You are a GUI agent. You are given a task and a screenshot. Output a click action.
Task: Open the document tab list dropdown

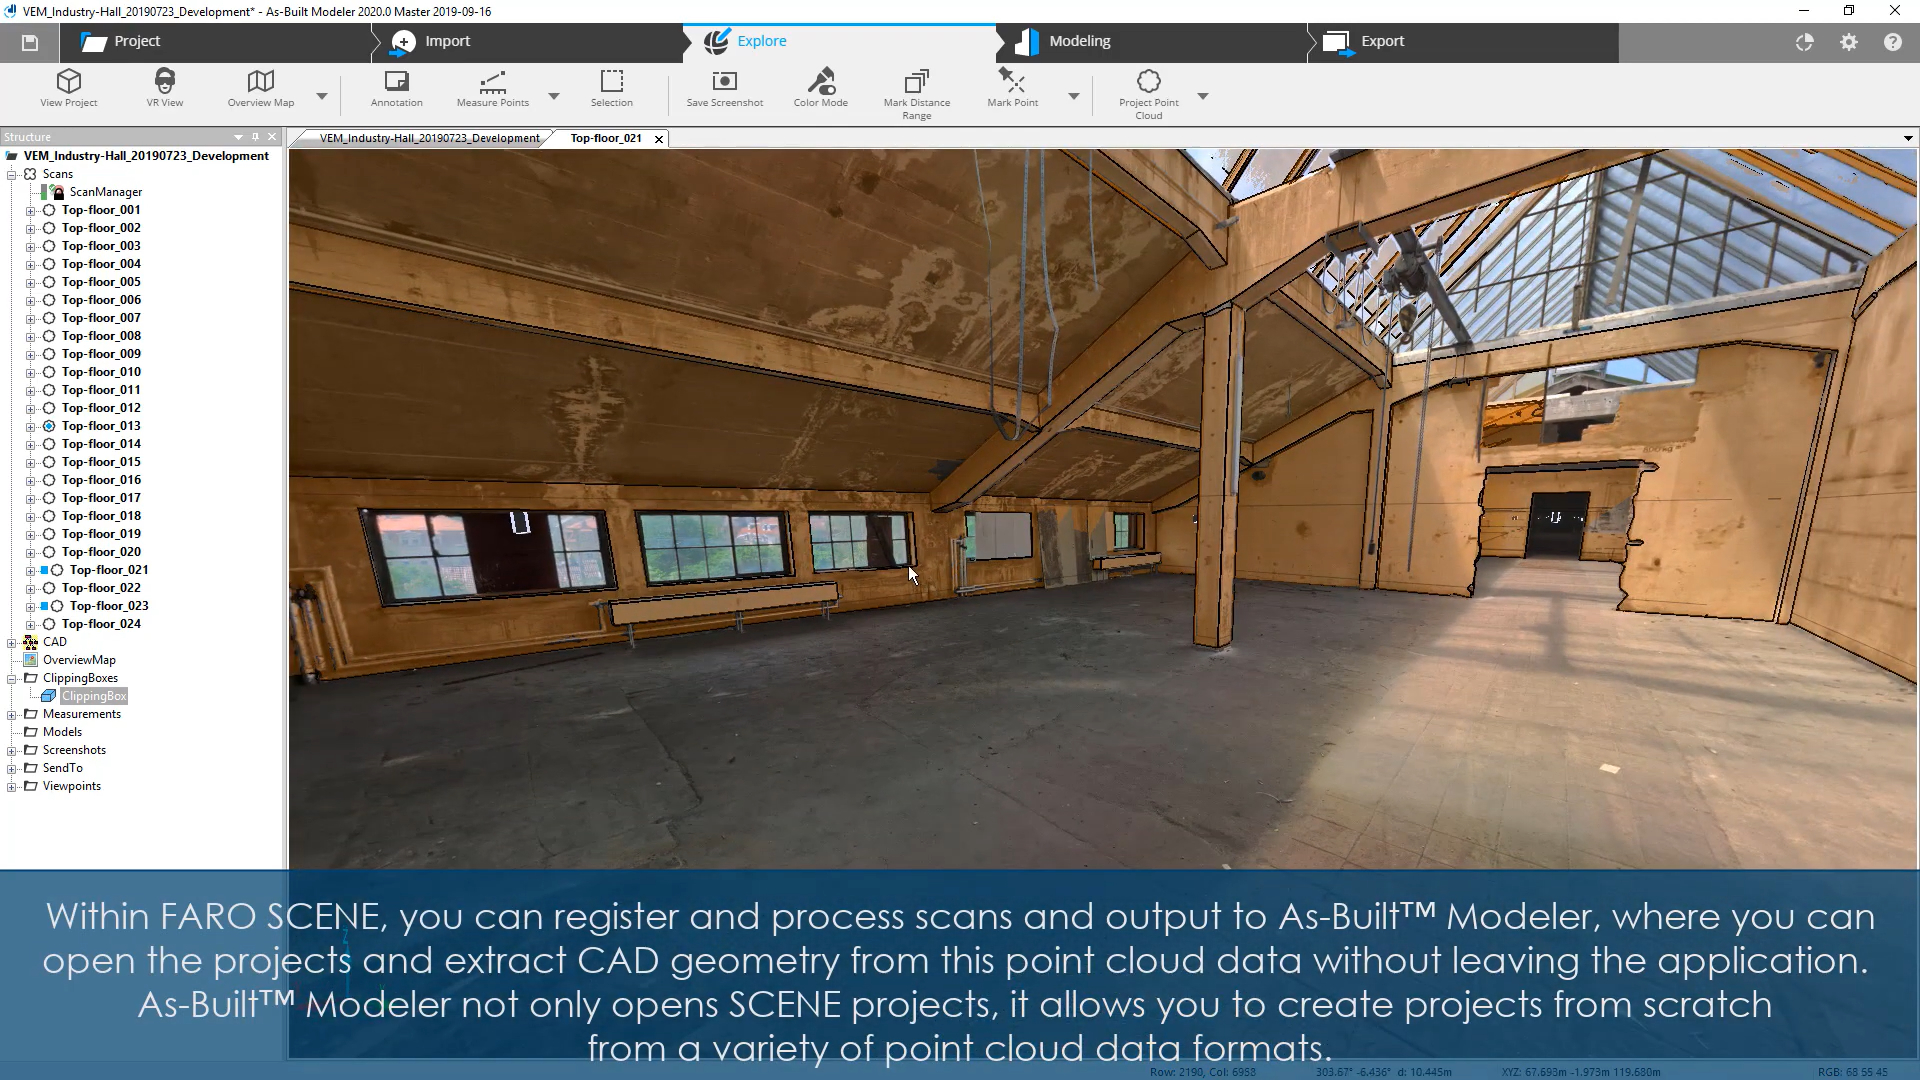pyautogui.click(x=1908, y=139)
